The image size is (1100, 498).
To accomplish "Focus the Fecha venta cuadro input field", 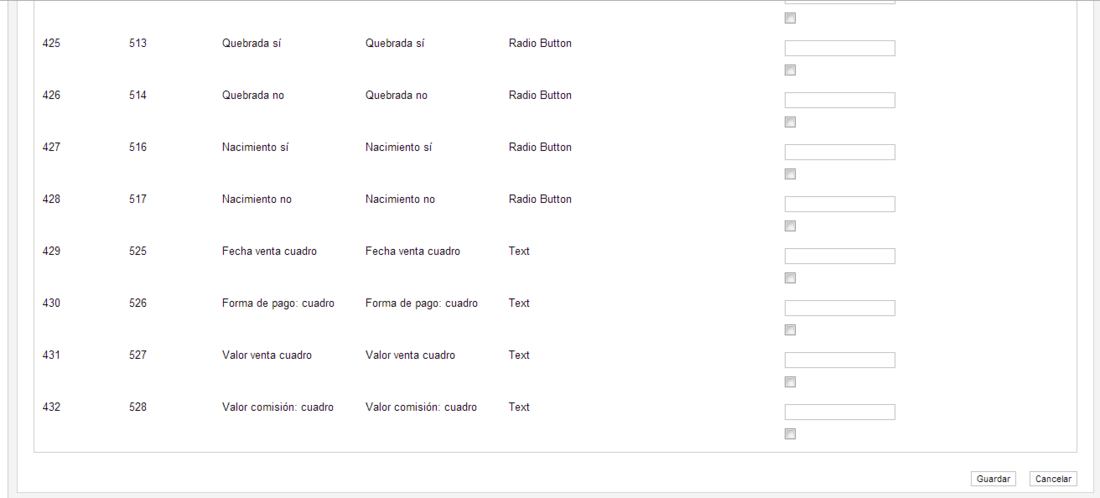I will point(840,256).
